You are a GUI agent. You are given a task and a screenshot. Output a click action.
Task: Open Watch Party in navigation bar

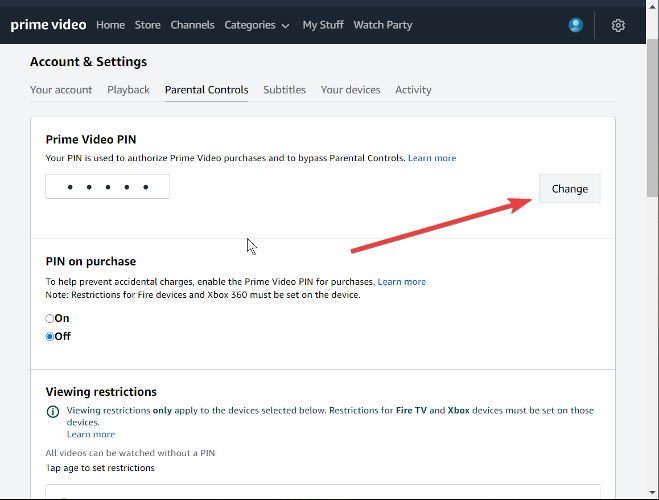point(383,25)
